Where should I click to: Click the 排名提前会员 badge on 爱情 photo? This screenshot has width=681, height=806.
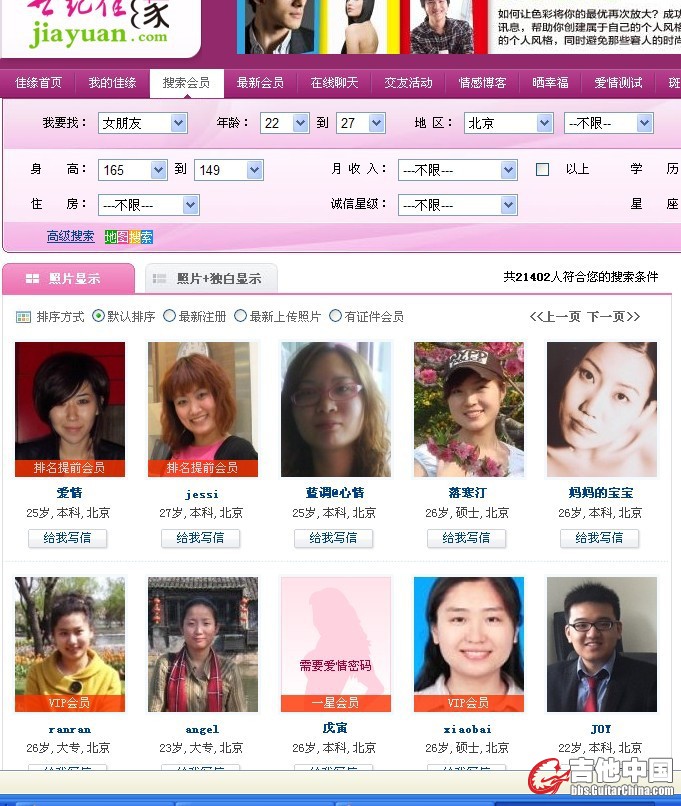(x=70, y=467)
